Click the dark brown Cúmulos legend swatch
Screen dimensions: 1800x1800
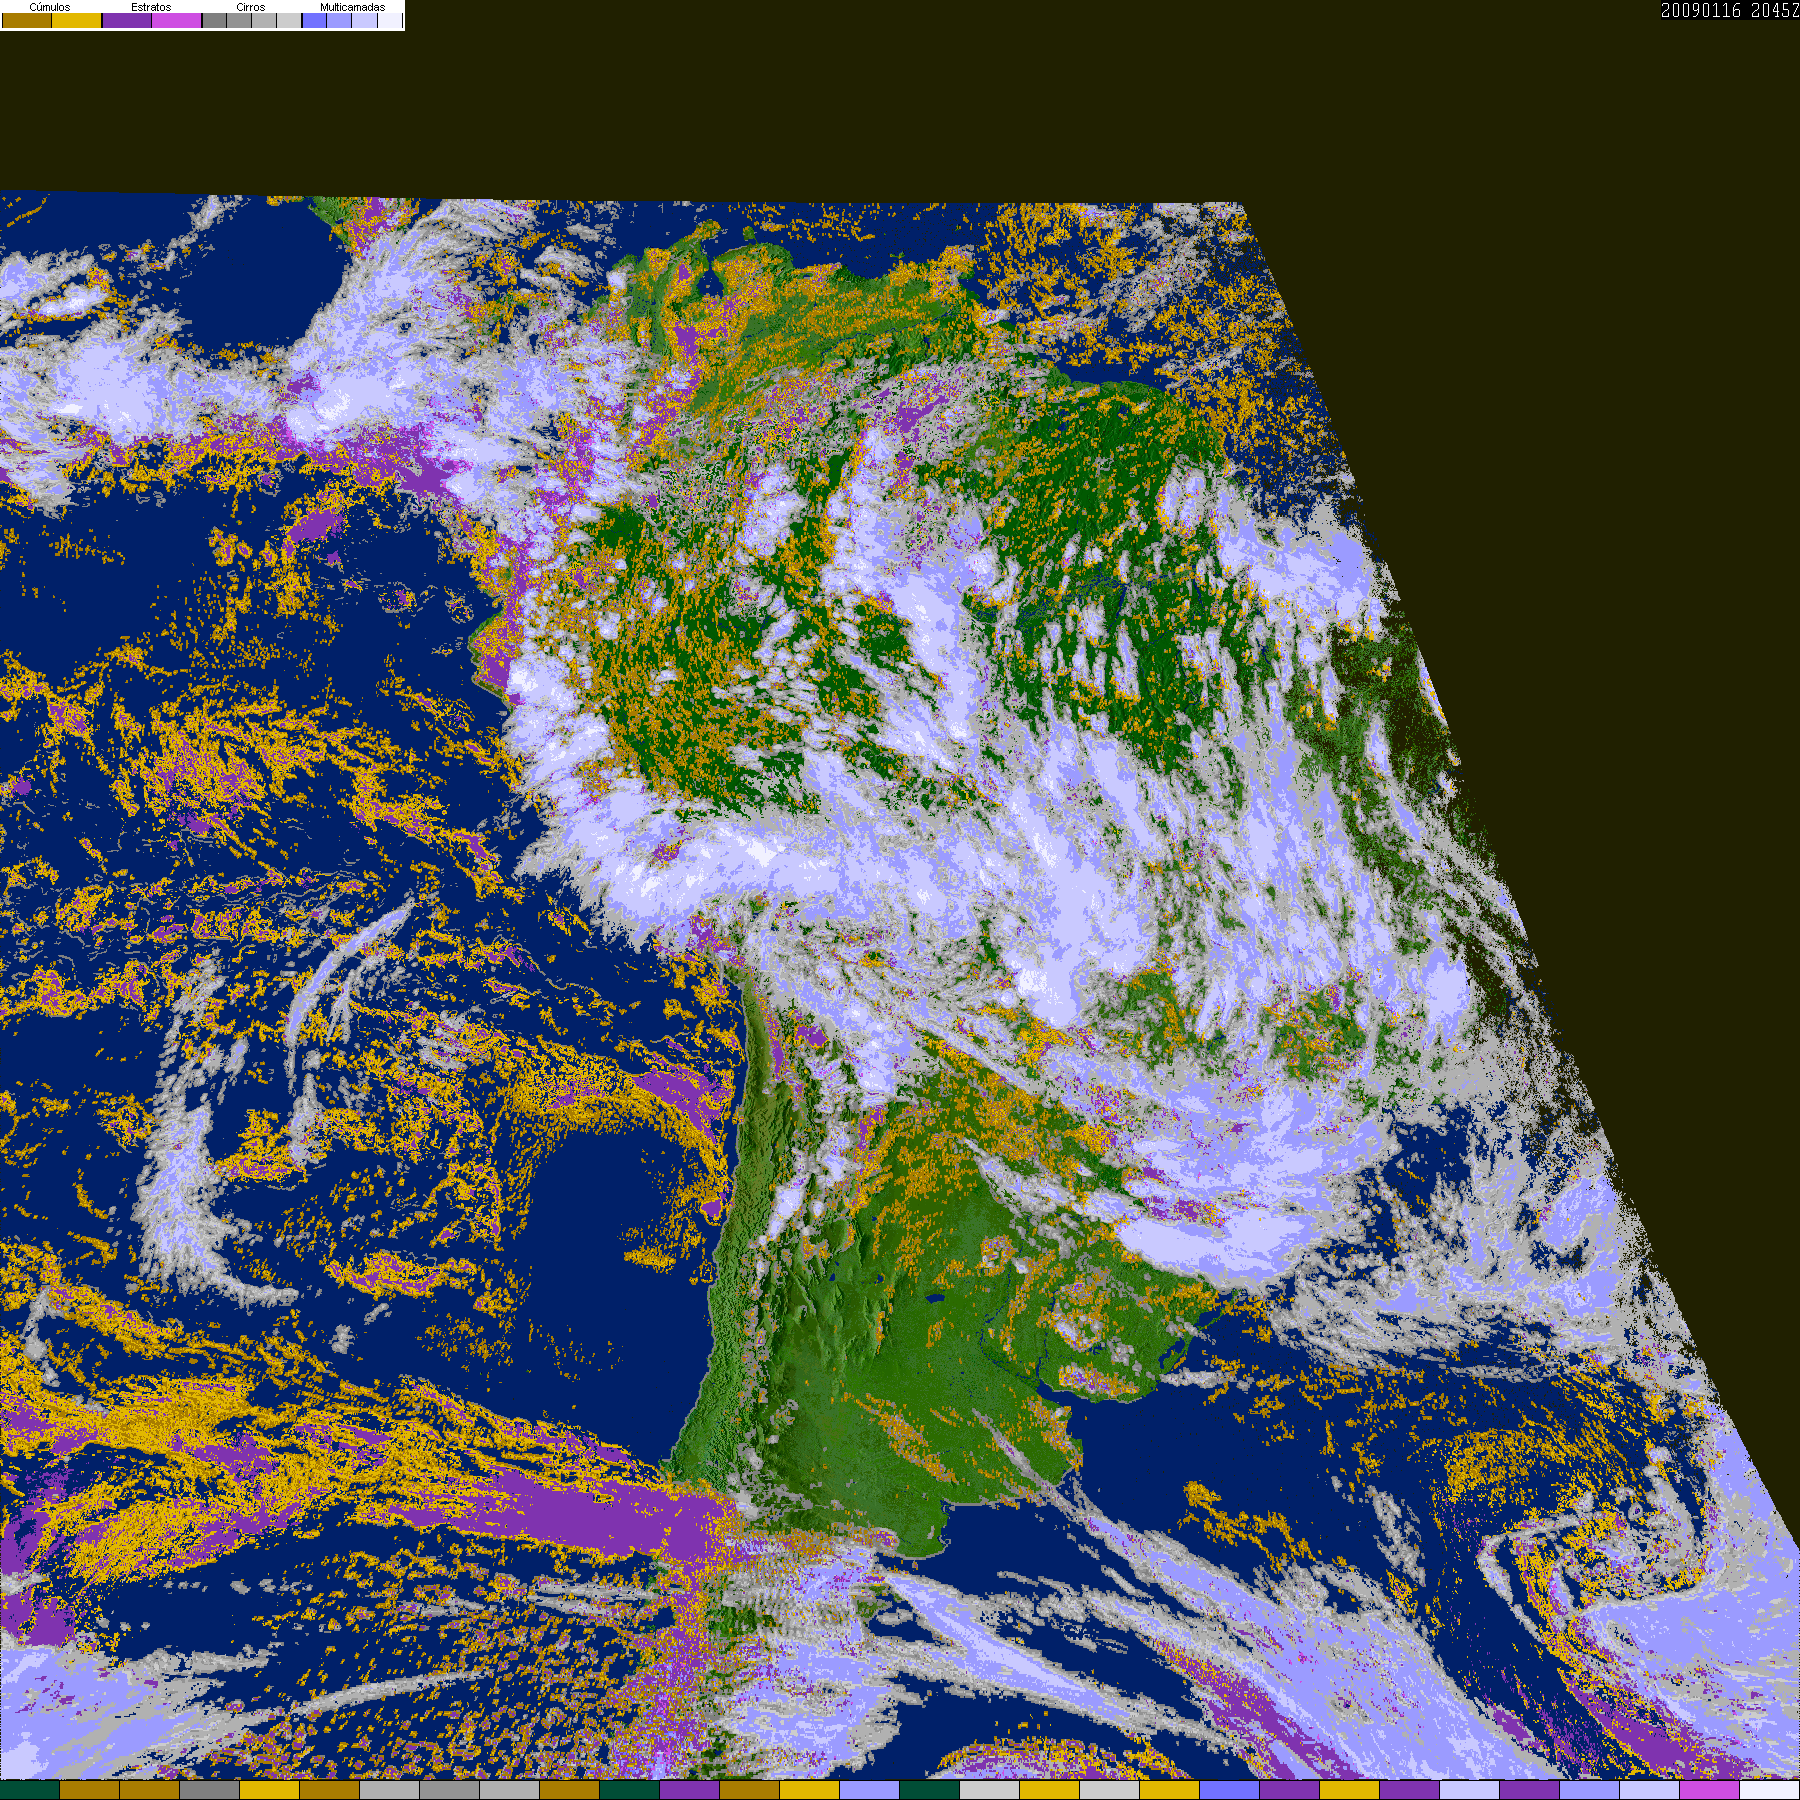pyautogui.click(x=27, y=20)
